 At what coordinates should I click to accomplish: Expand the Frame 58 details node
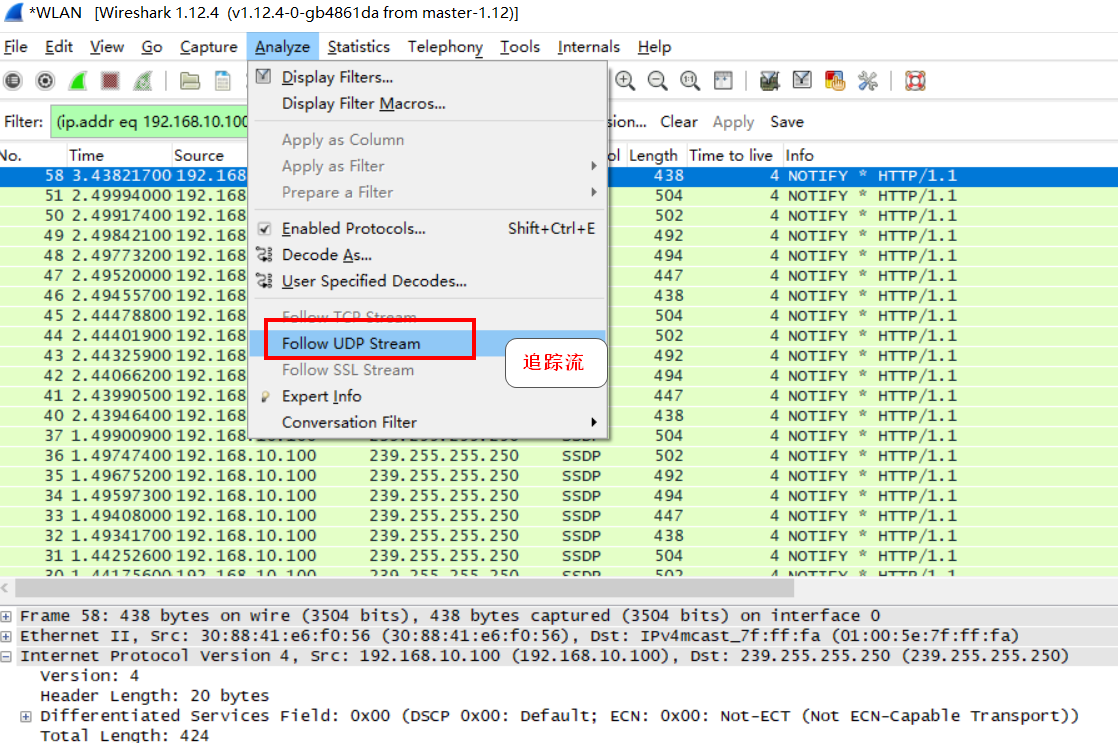[8, 614]
